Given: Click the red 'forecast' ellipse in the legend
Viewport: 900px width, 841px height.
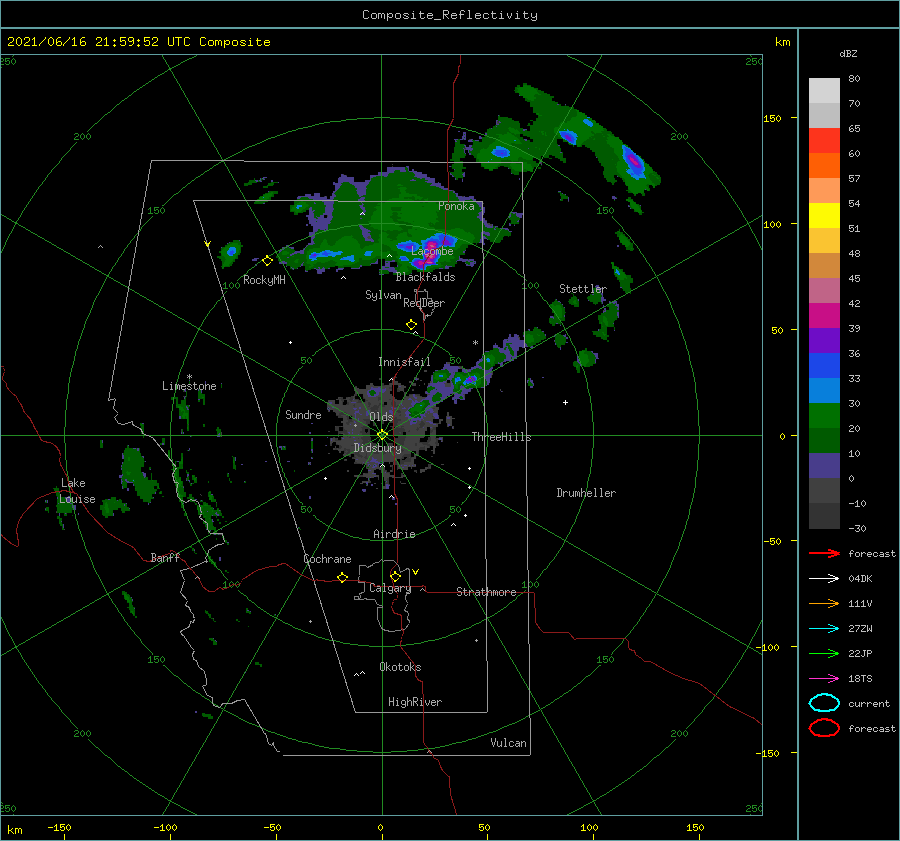Looking at the screenshot, I should (x=824, y=728).
